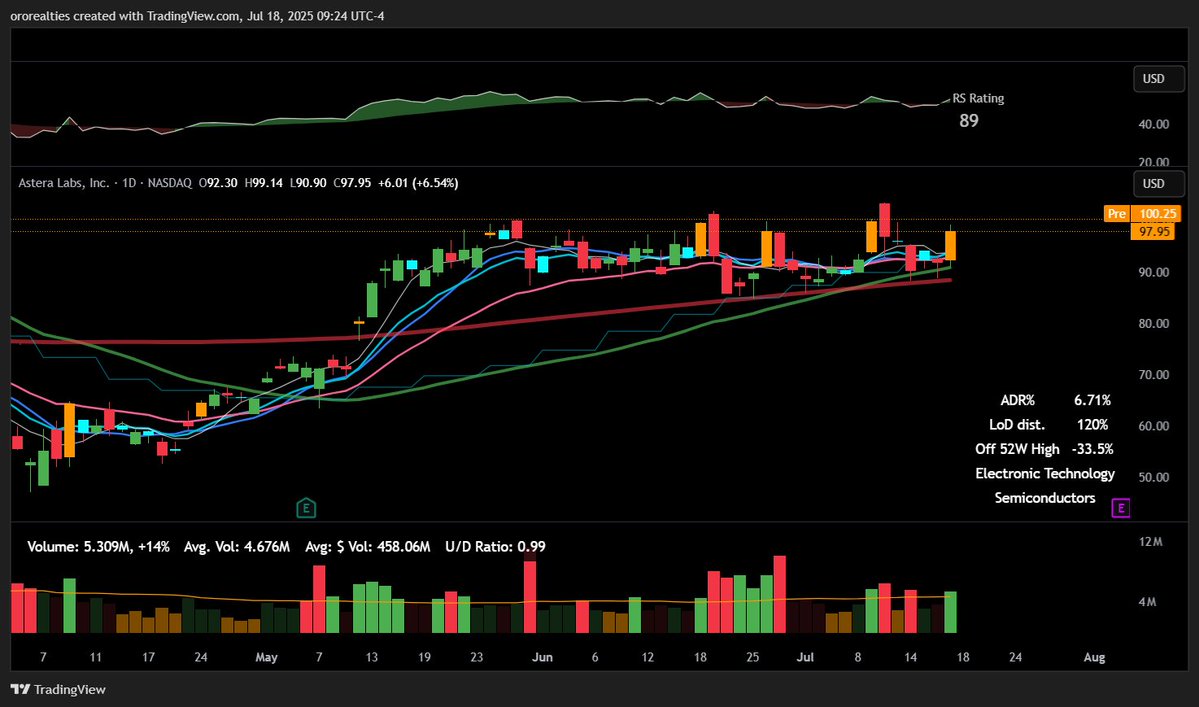
Task: Click the +6.01 (+6.54%) change value
Action: (x=418, y=183)
